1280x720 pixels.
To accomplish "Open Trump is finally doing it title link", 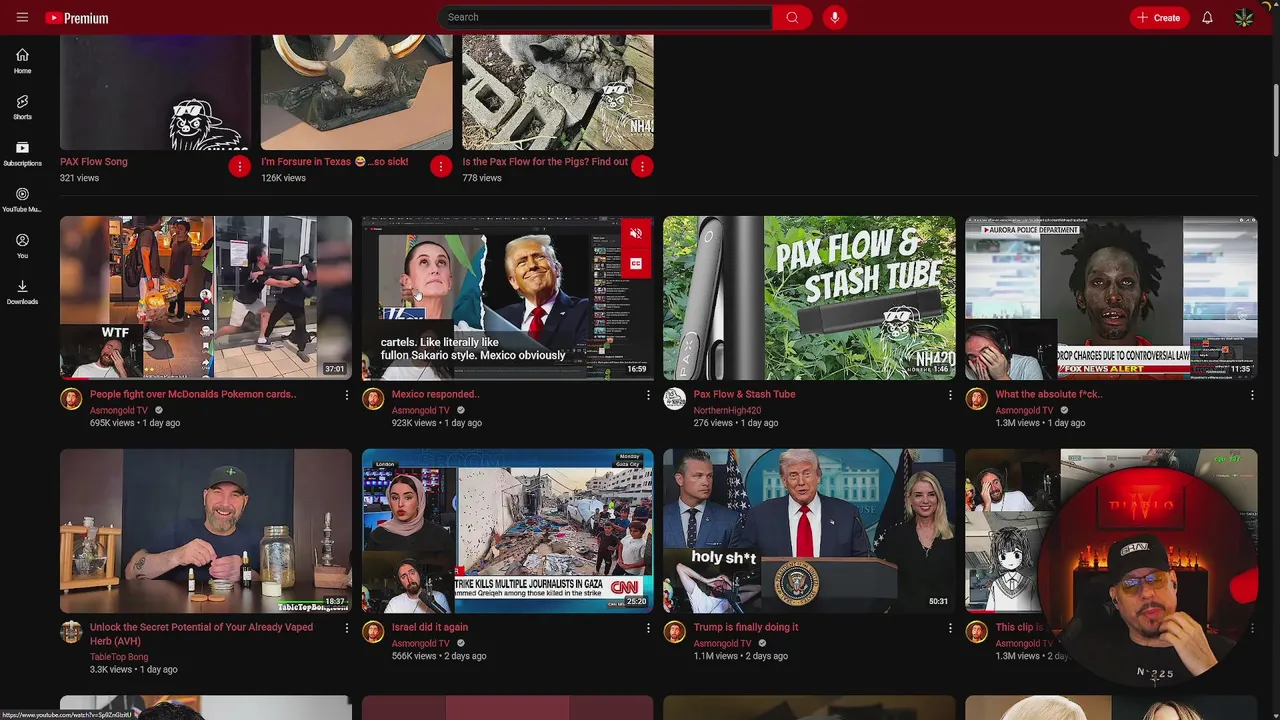I will click(746, 627).
